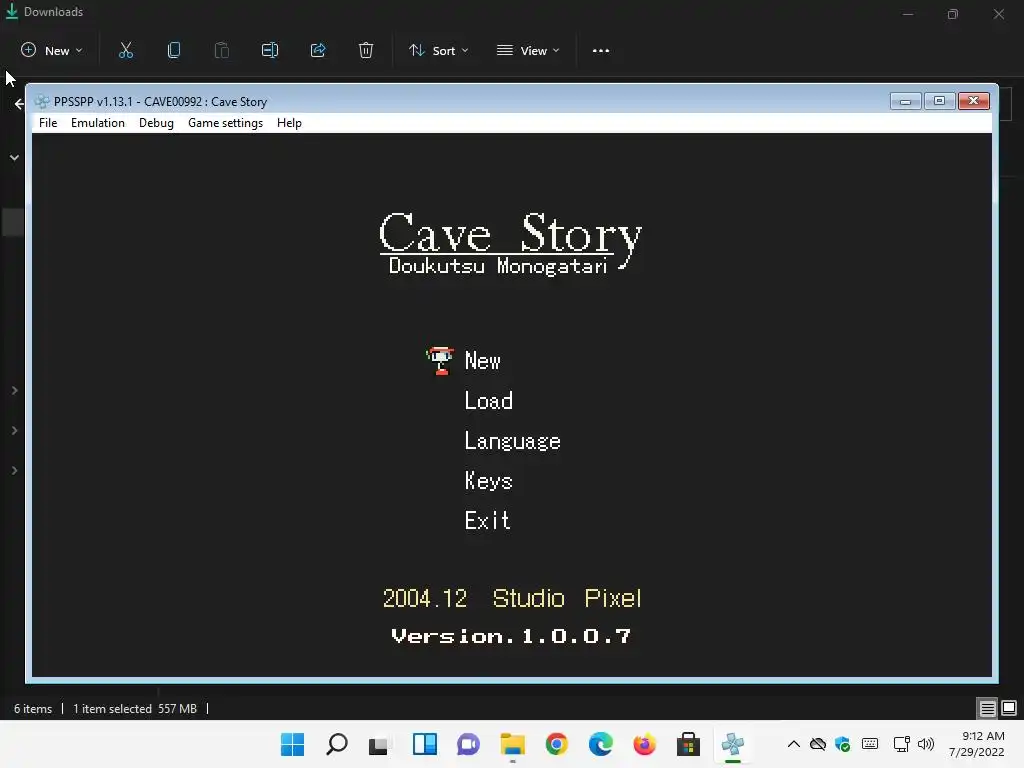The width and height of the screenshot is (1024, 768).
Task: Click the PPSSPP title bar app icon
Action: (42, 101)
